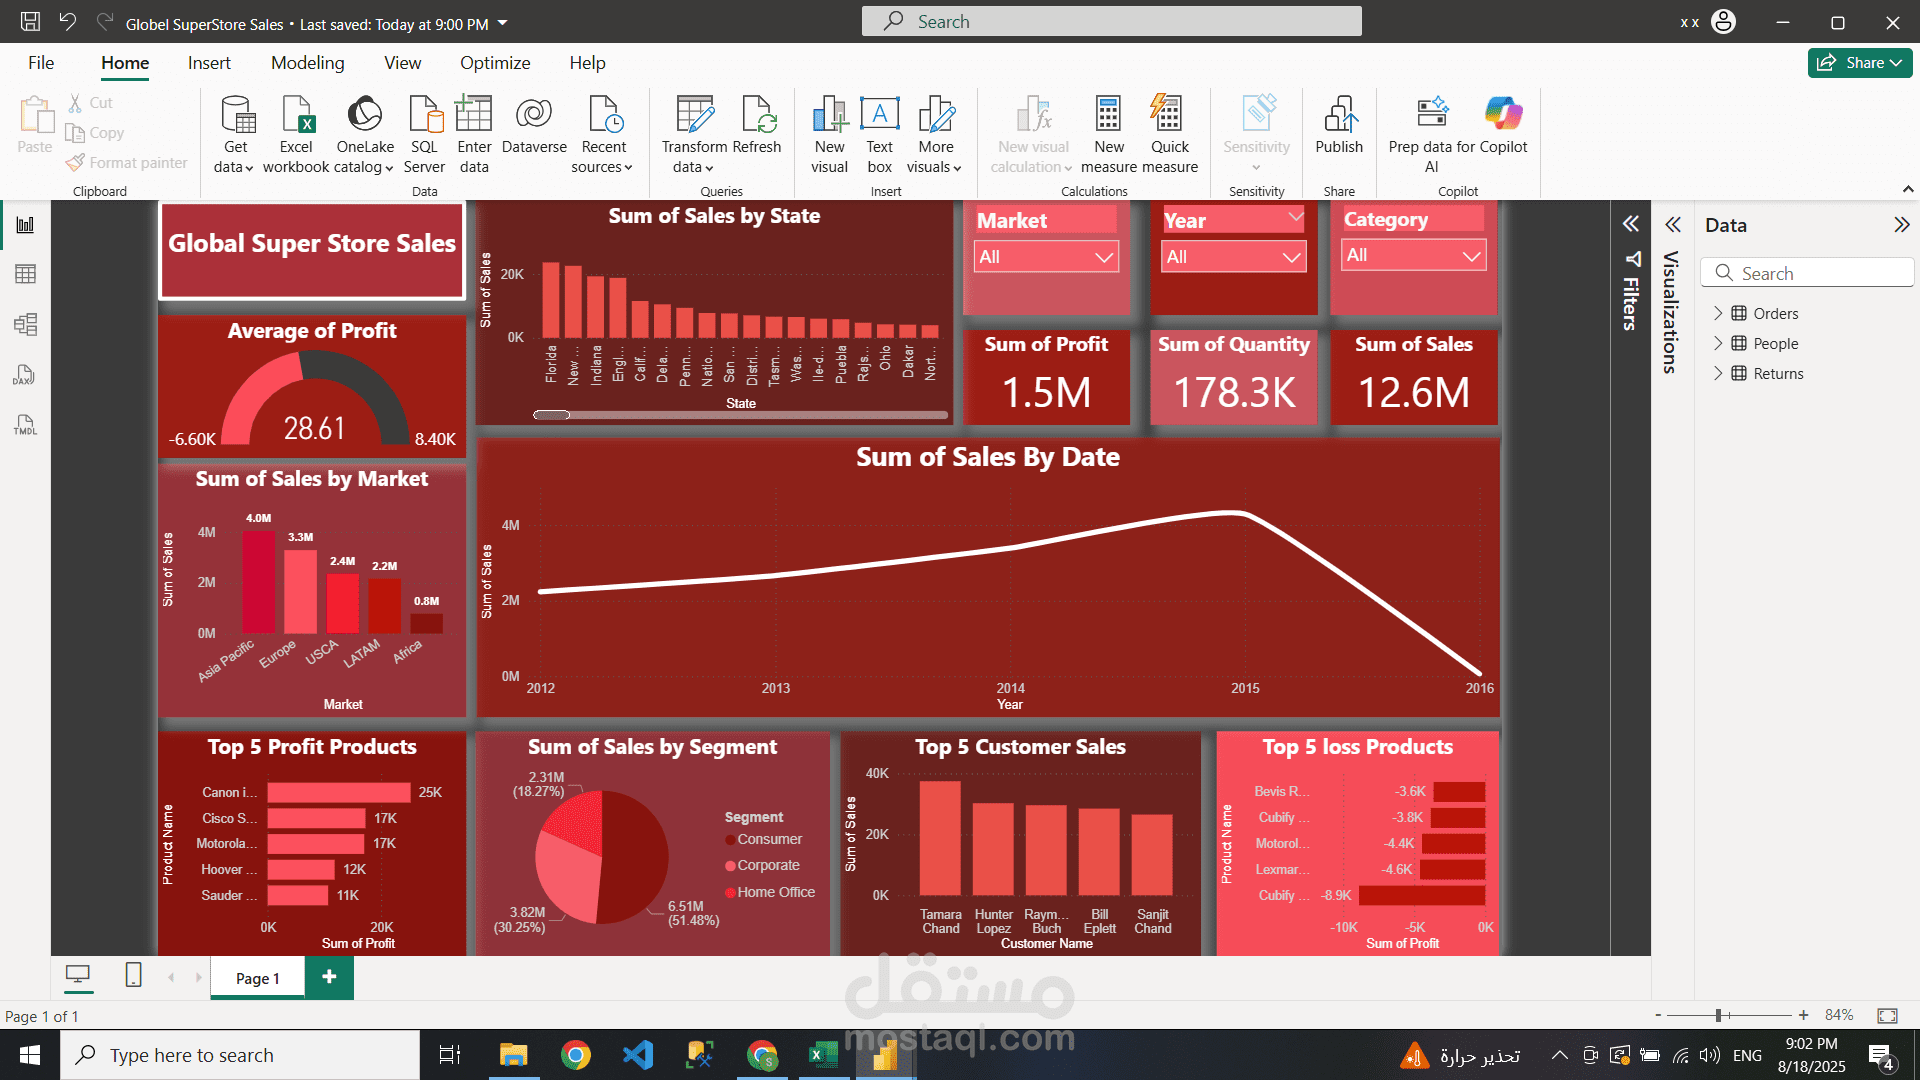Select the Page 1 tab
The image size is (1920, 1080).
(257, 978)
